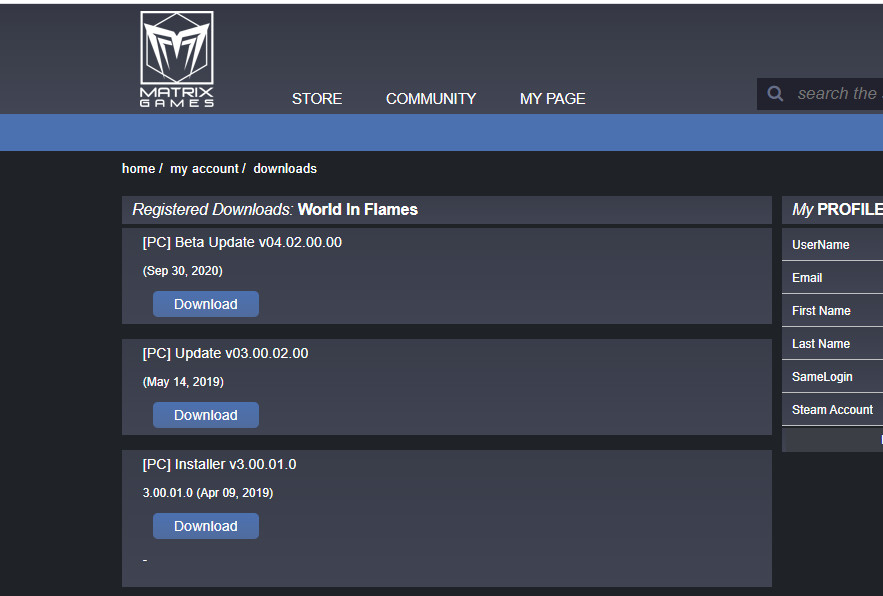Image resolution: width=883 pixels, height=596 pixels.
Task: Open the STORE menu
Action: (316, 99)
